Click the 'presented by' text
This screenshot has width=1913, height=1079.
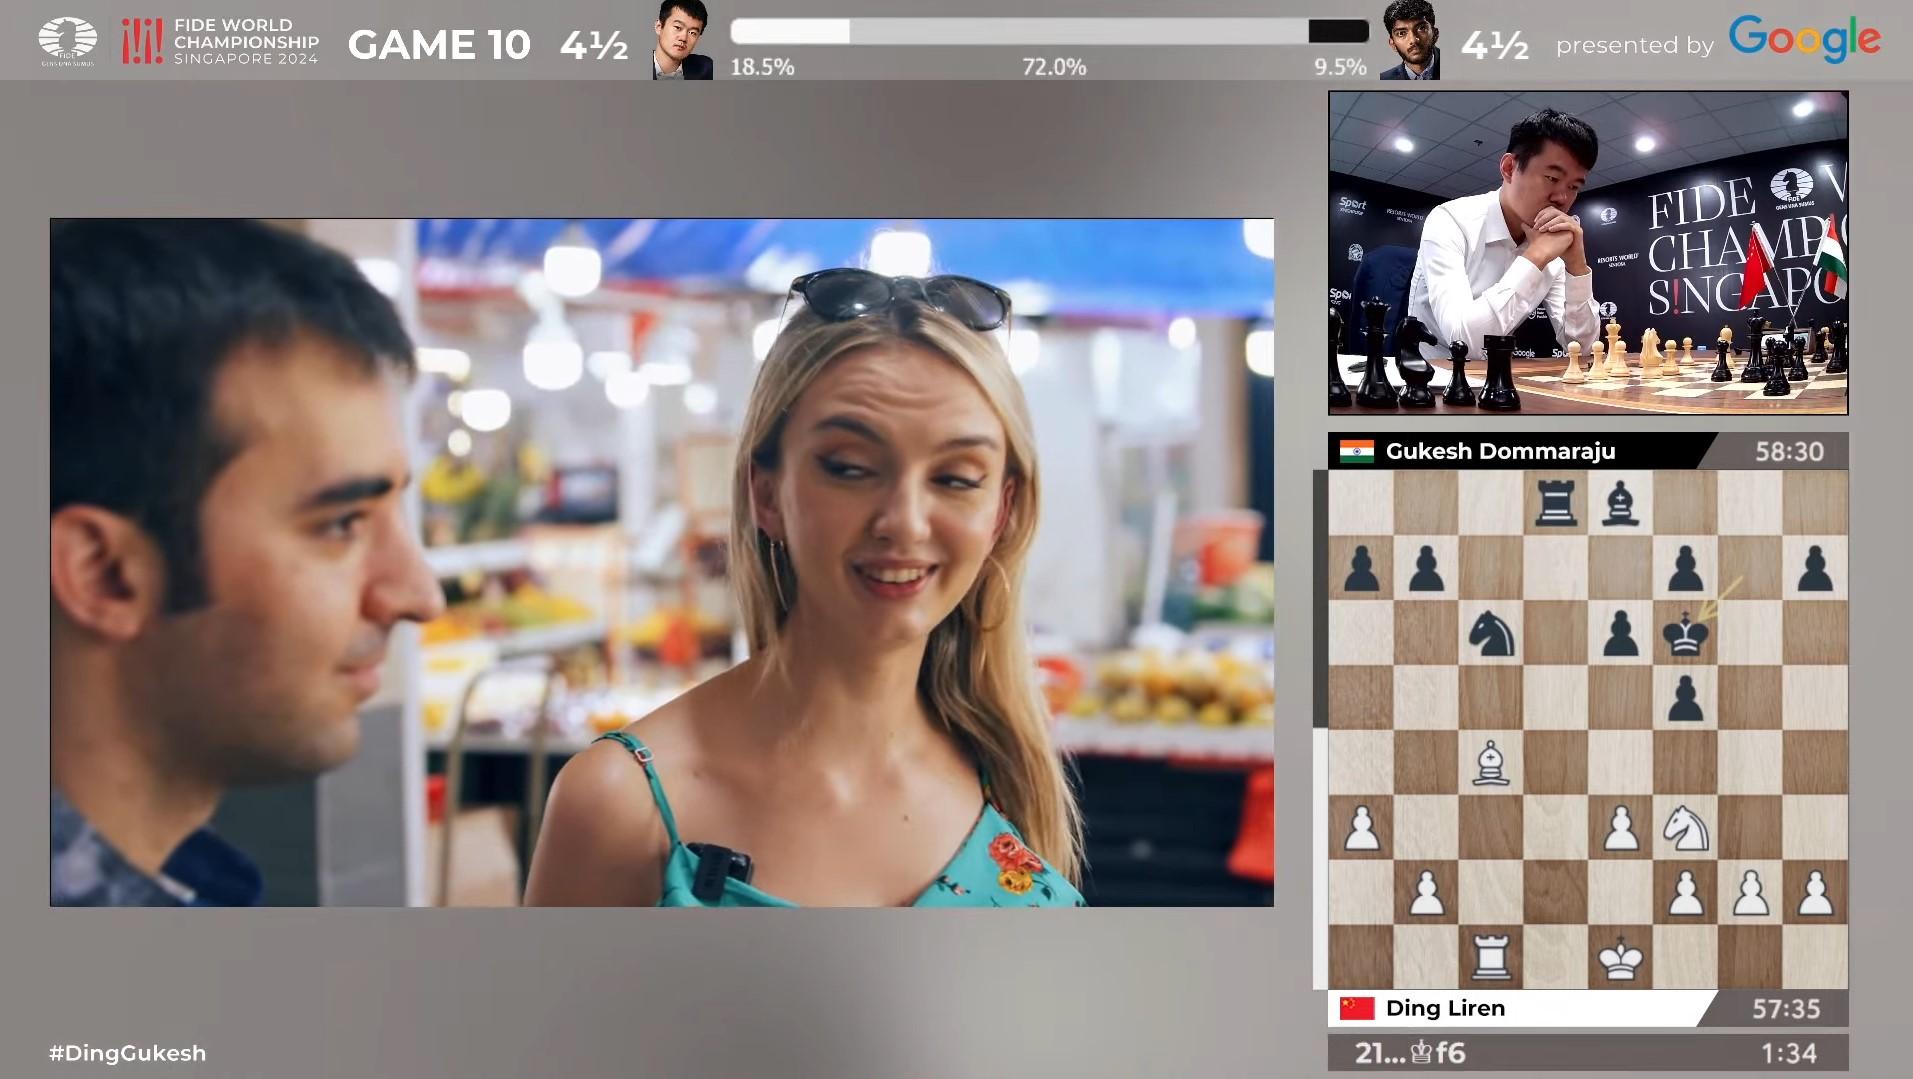point(1635,45)
